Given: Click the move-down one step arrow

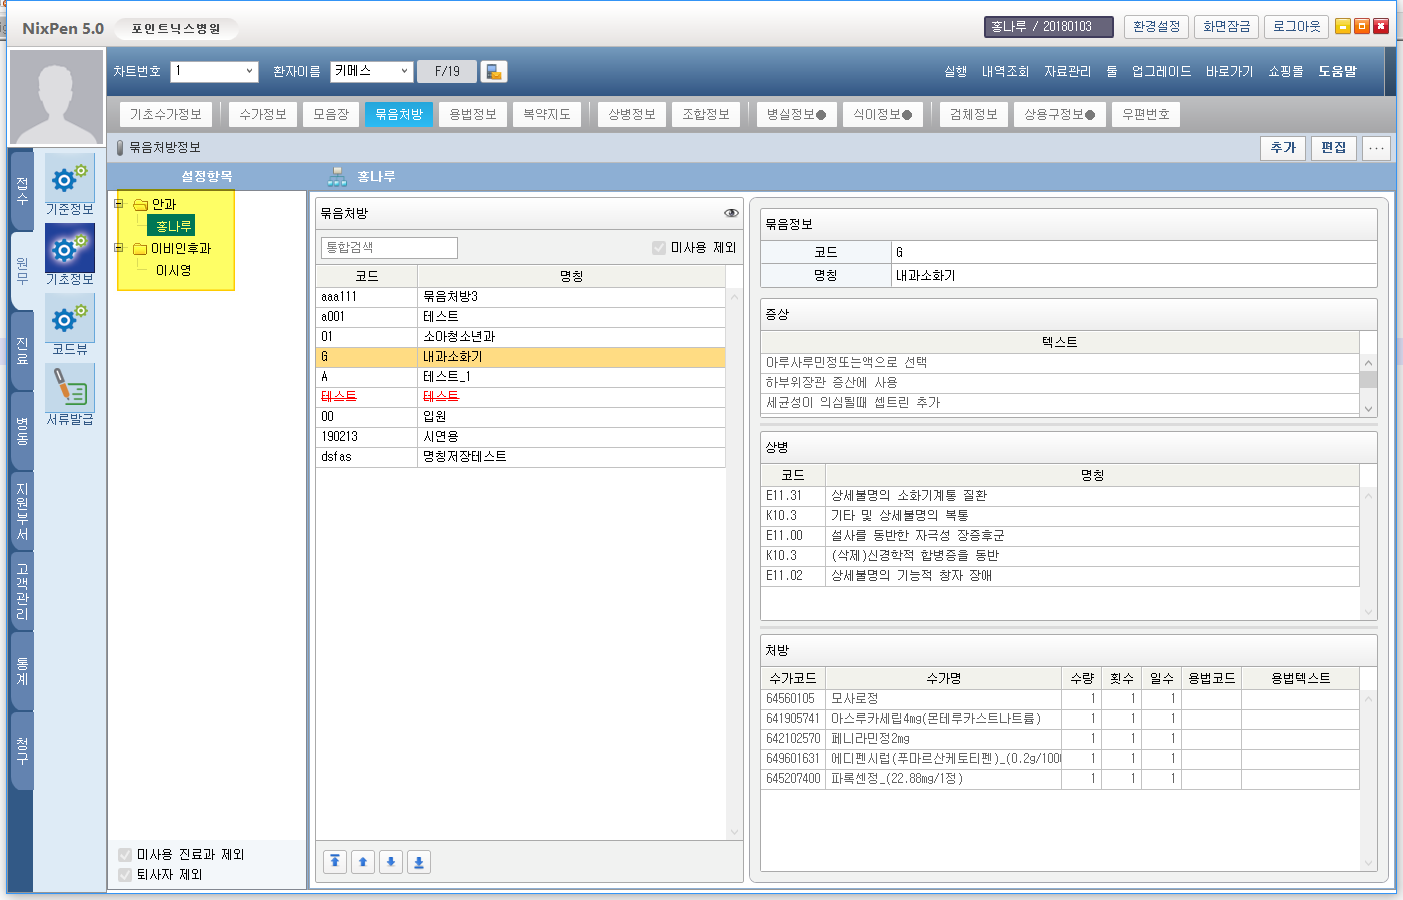Looking at the screenshot, I should [391, 862].
